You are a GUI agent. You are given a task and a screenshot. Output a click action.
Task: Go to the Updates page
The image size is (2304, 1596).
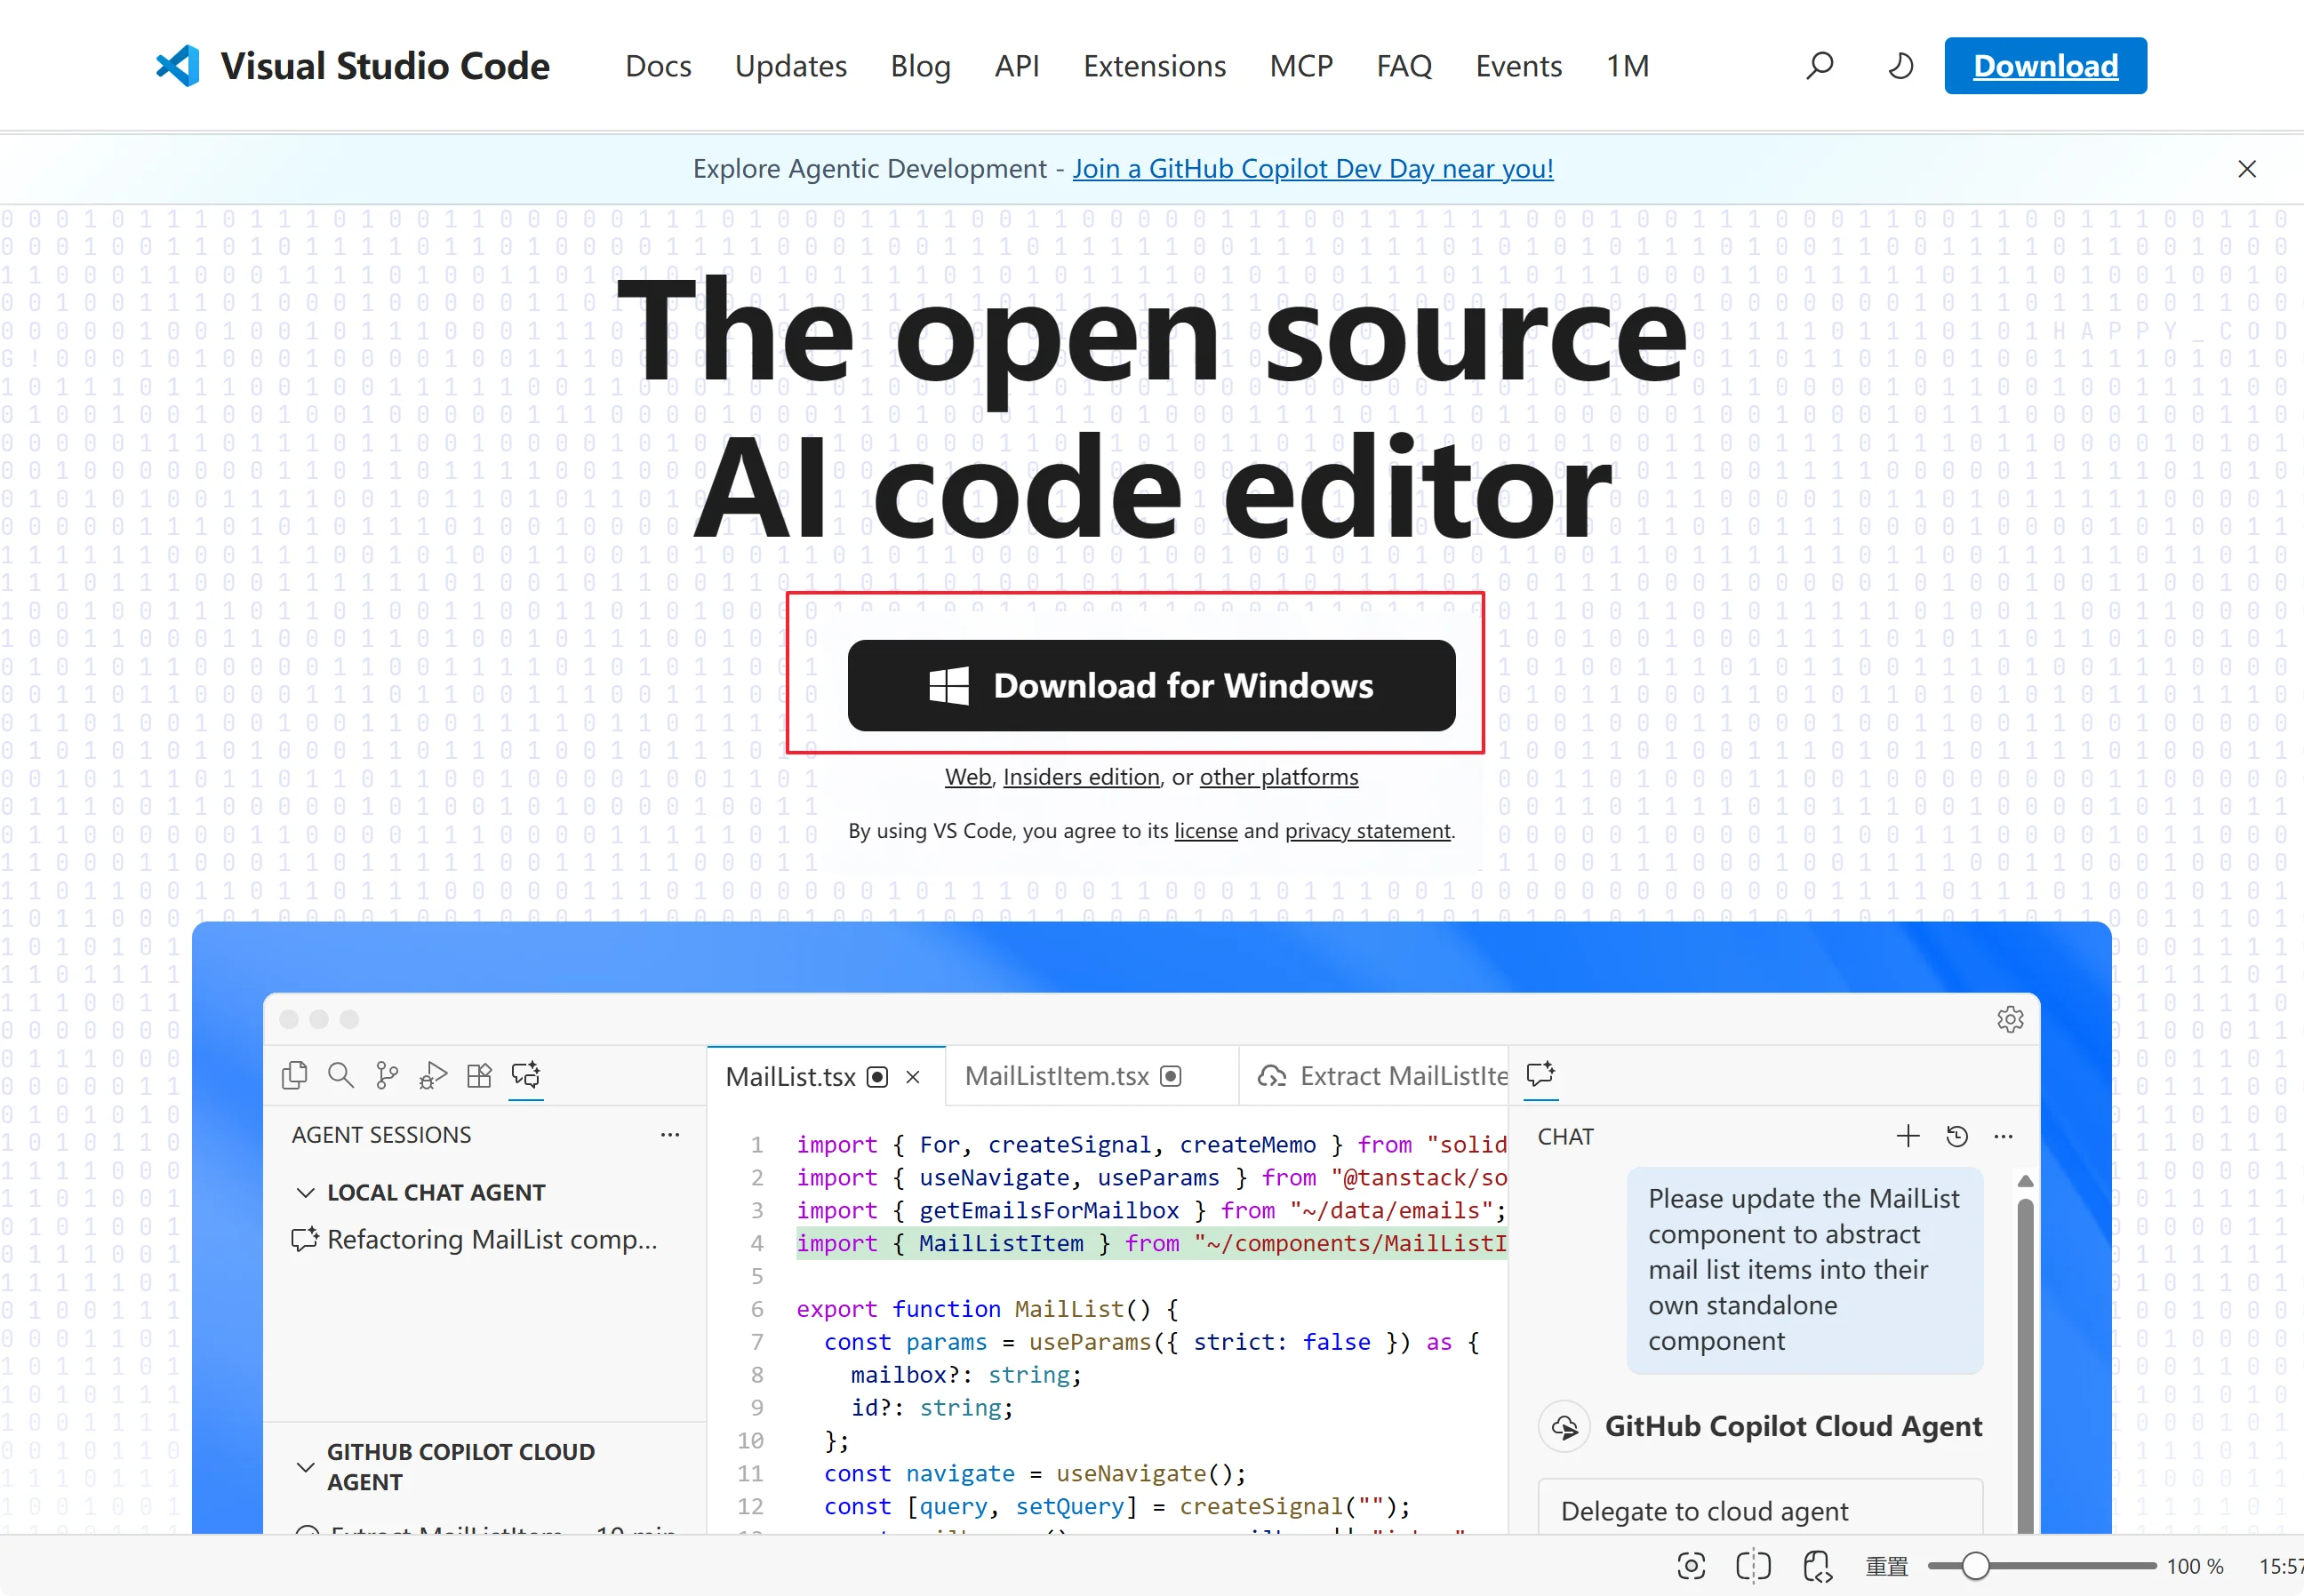pos(791,66)
